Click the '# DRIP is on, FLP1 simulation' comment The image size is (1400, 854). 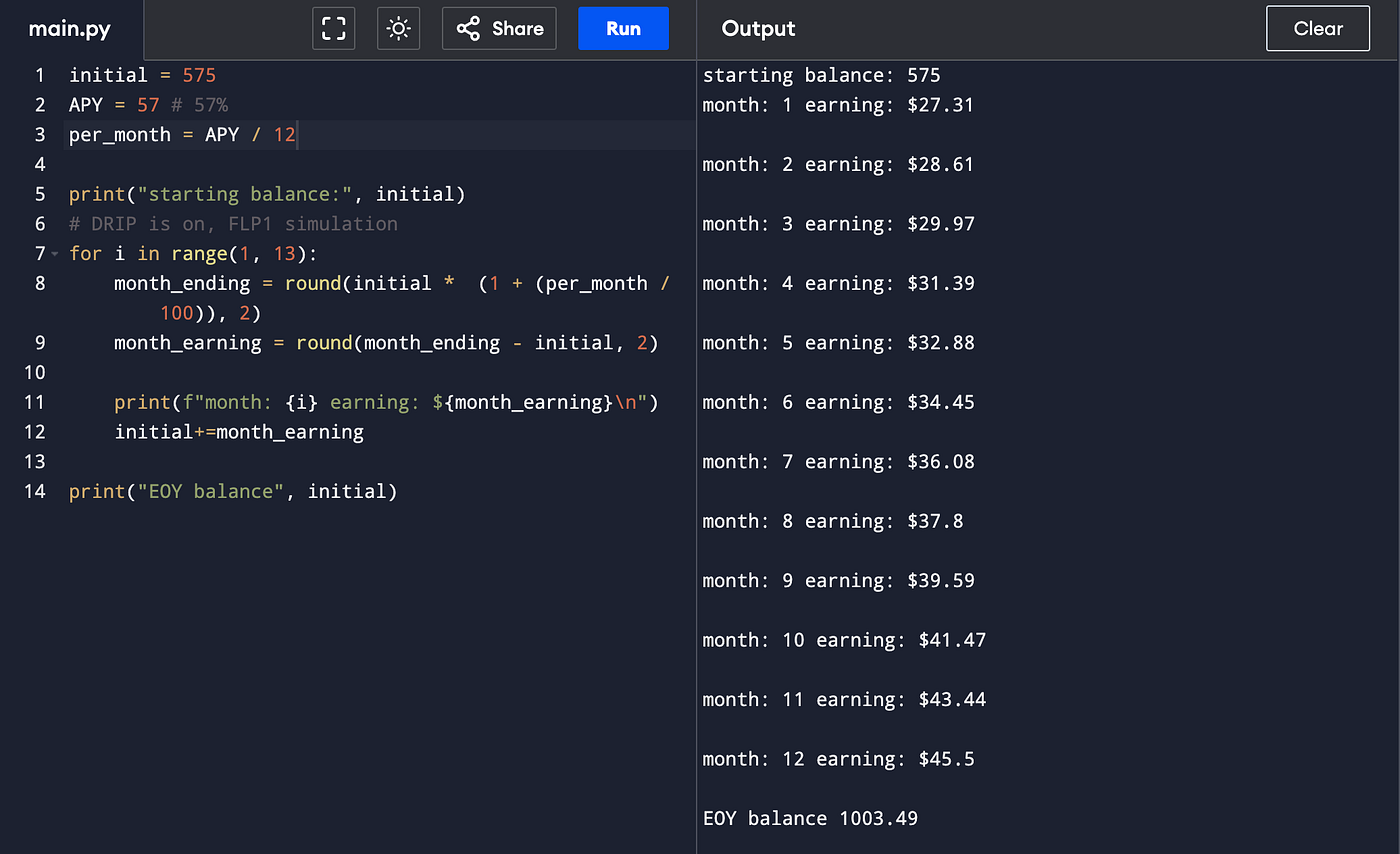[233, 224]
